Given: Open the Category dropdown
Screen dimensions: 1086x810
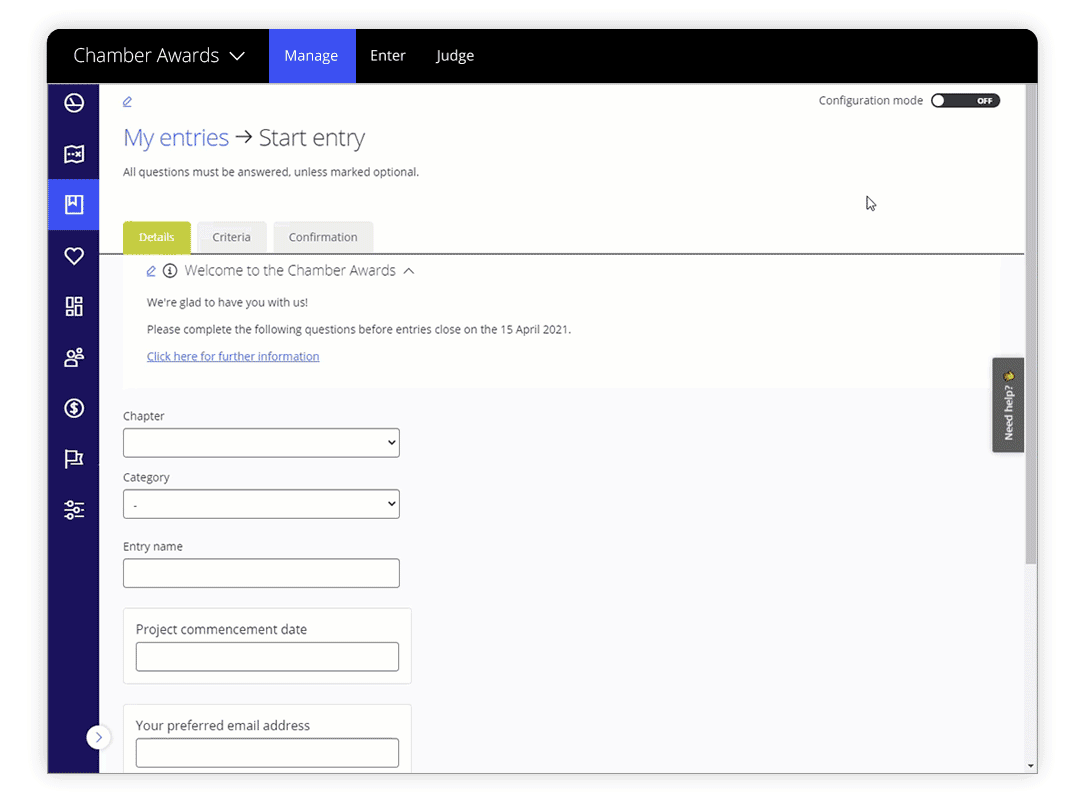Looking at the screenshot, I should point(260,503).
